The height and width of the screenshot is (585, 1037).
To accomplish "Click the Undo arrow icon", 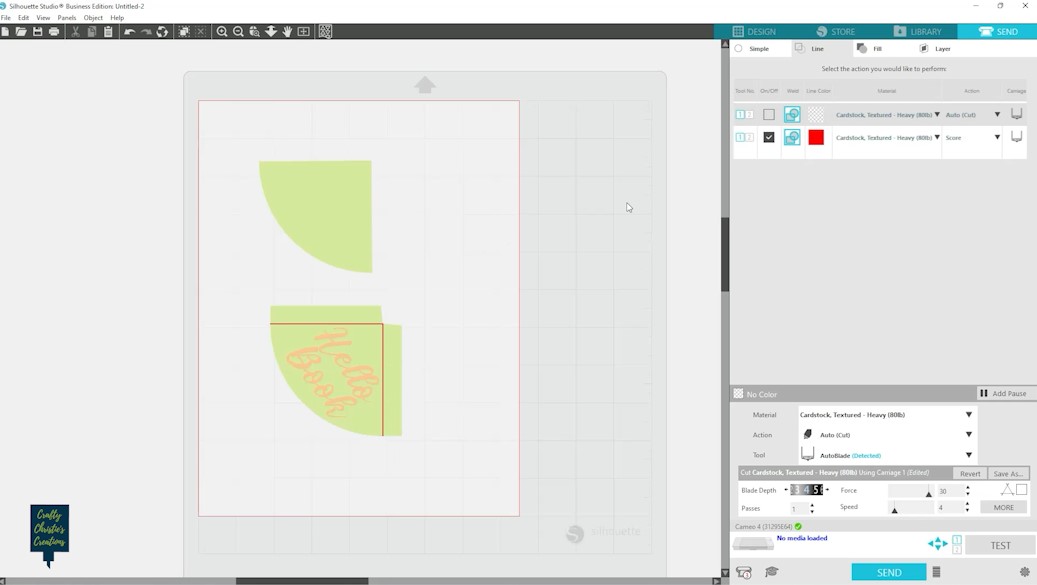I will click(129, 32).
